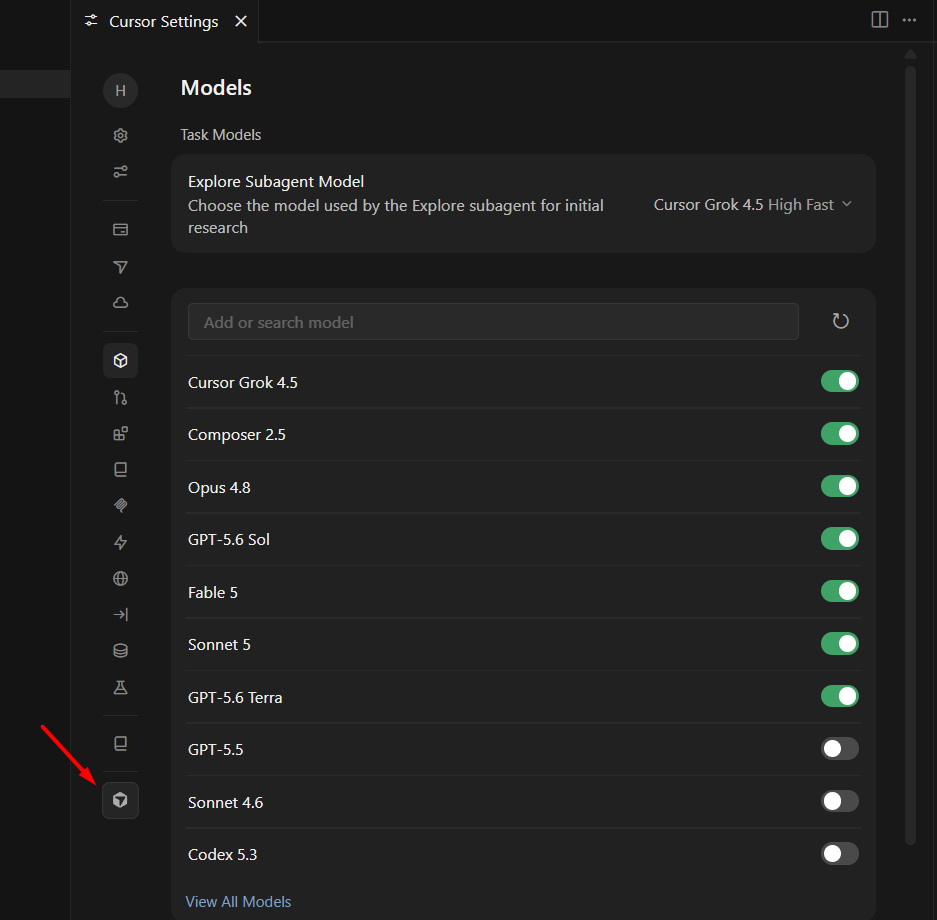Select the Cursor Settings tab
The image size is (937, 920).
163,22
